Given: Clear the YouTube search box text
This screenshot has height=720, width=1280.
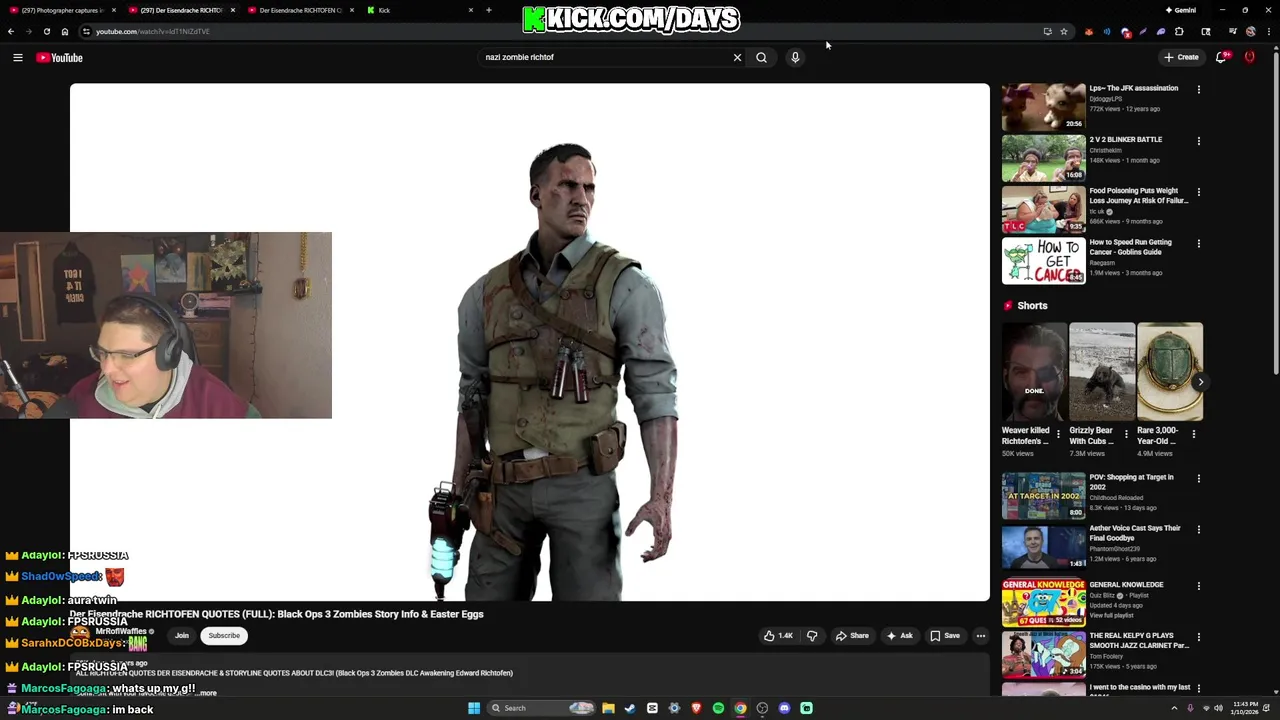Looking at the screenshot, I should [x=738, y=58].
